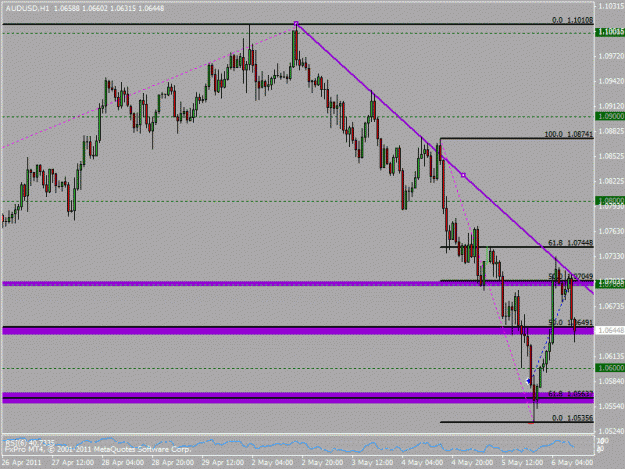Click the 6 May 04:00 time label
This screenshot has height=469, width=625.
572,462
